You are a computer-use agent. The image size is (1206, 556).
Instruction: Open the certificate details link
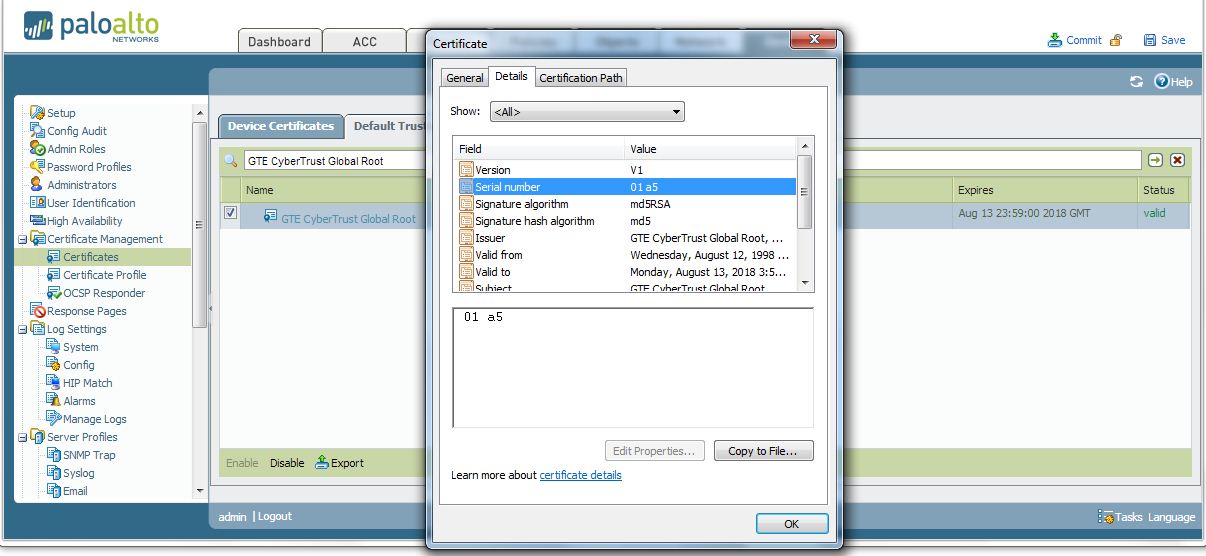tap(581, 475)
